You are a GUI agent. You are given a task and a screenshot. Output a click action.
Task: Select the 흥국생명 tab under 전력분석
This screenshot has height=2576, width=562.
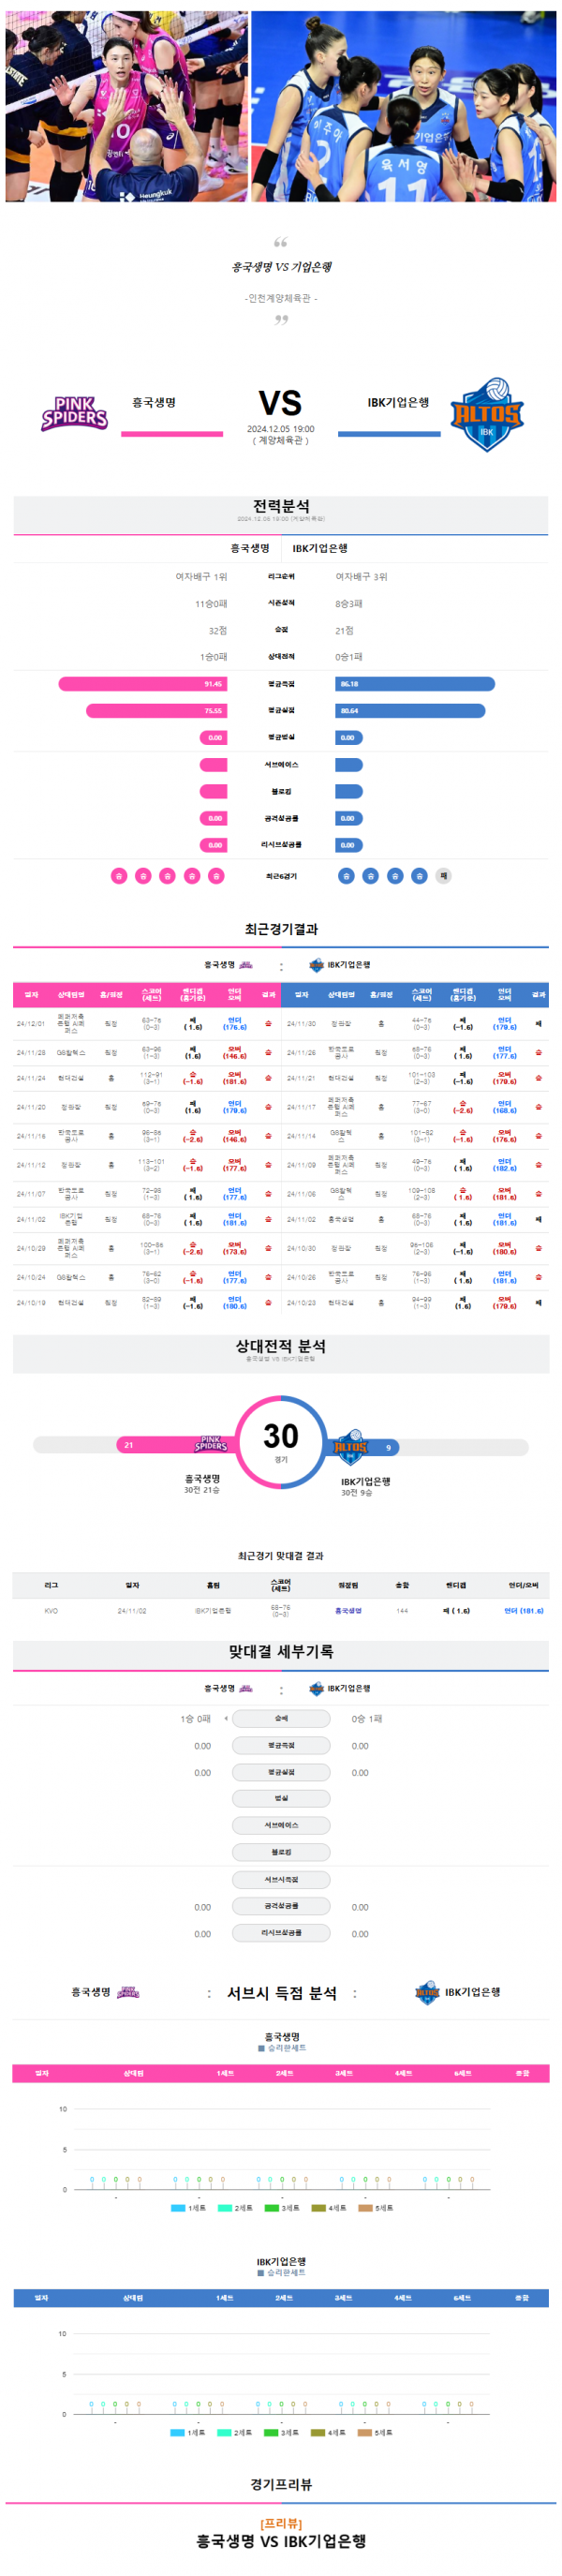(x=250, y=548)
